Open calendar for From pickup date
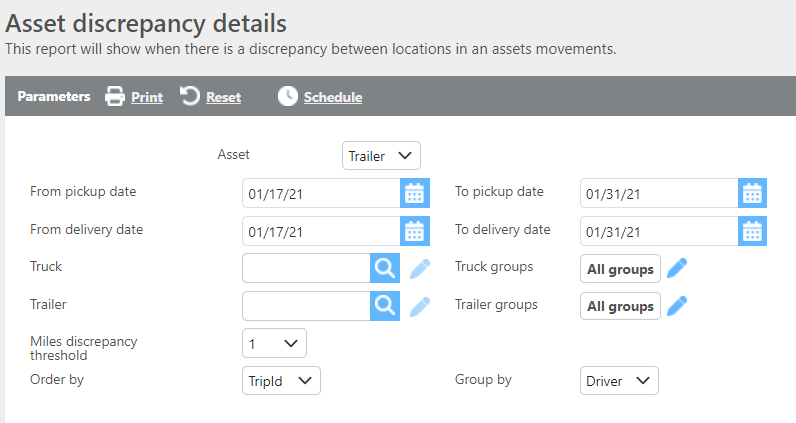Viewport: 796px width, 423px height. coord(414,193)
